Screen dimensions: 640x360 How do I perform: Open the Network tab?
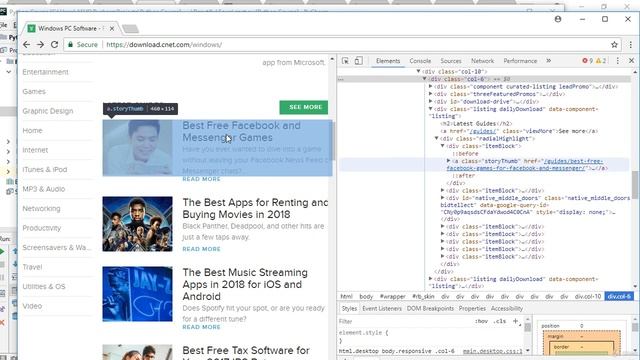(x=482, y=61)
